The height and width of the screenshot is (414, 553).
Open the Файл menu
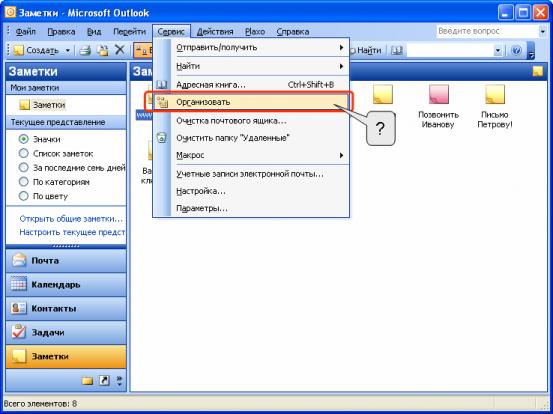[25, 31]
